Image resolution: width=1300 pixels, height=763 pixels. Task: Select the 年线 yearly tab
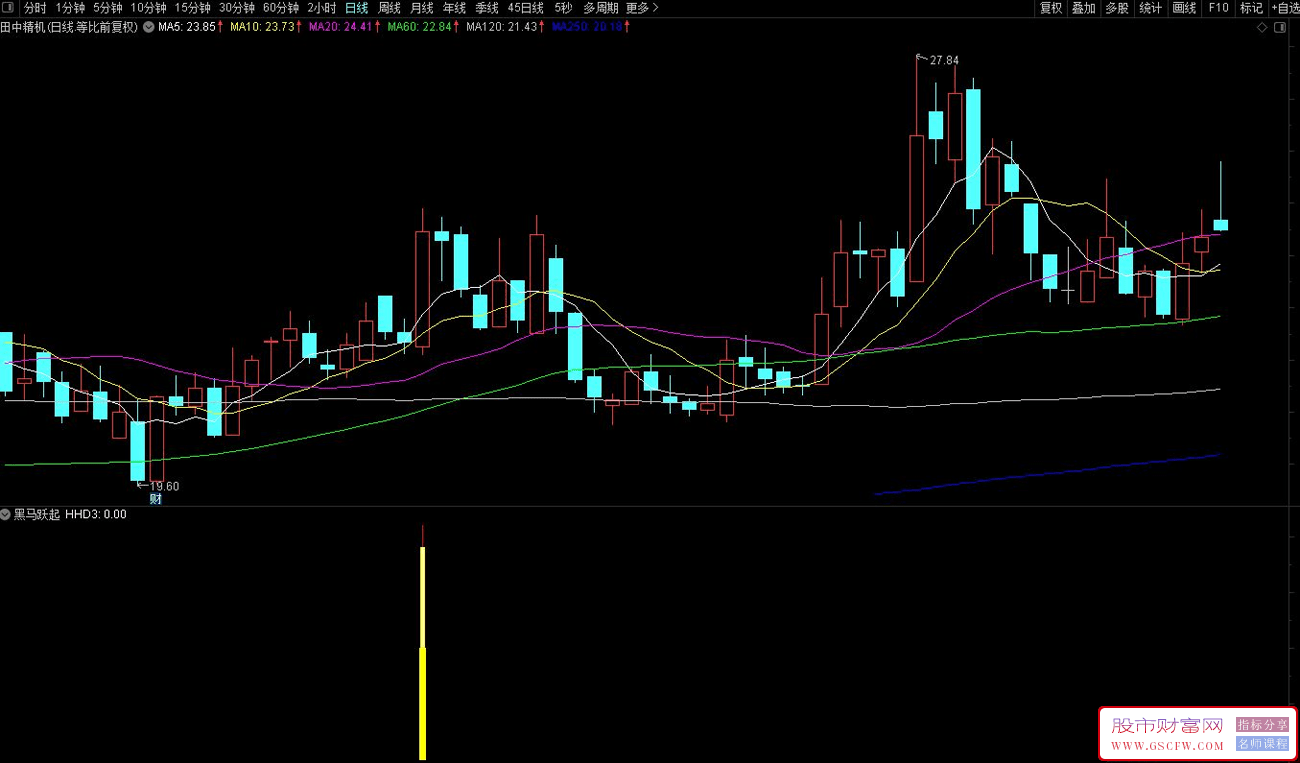[455, 8]
